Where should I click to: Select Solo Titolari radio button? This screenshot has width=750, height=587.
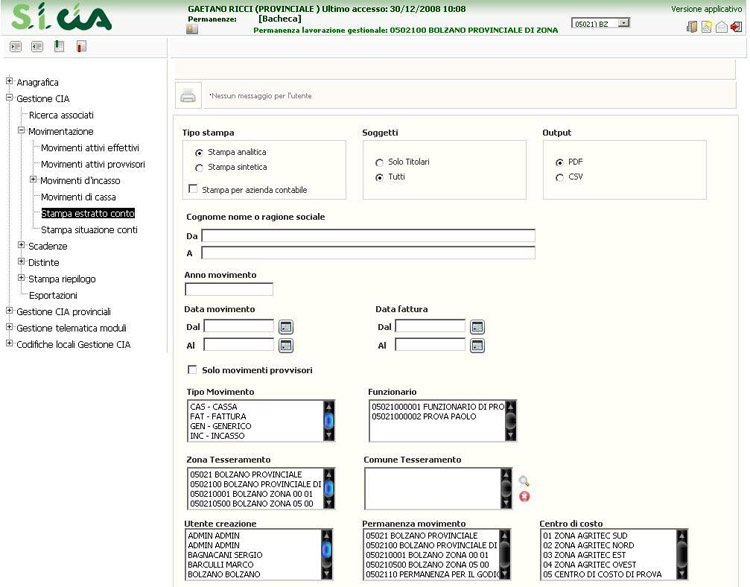pyautogui.click(x=379, y=163)
